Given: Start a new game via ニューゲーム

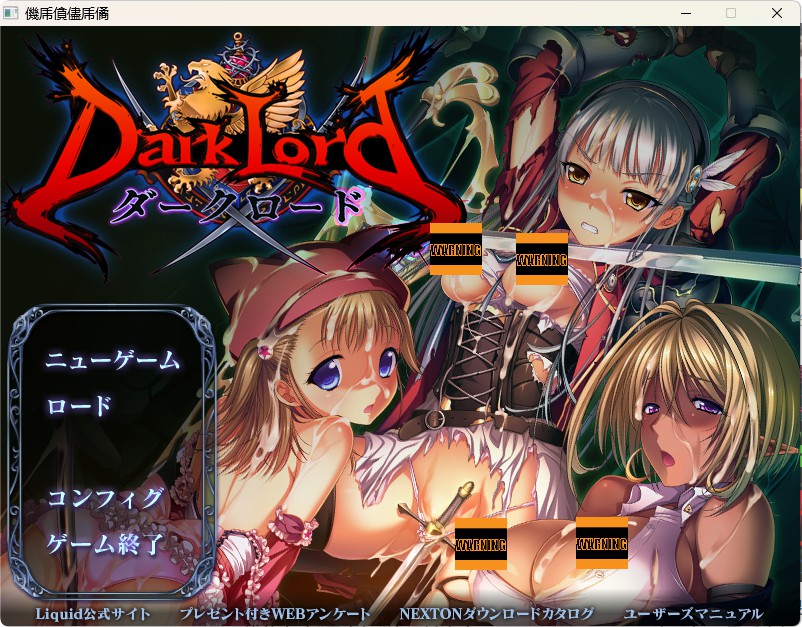Looking at the screenshot, I should 113,360.
